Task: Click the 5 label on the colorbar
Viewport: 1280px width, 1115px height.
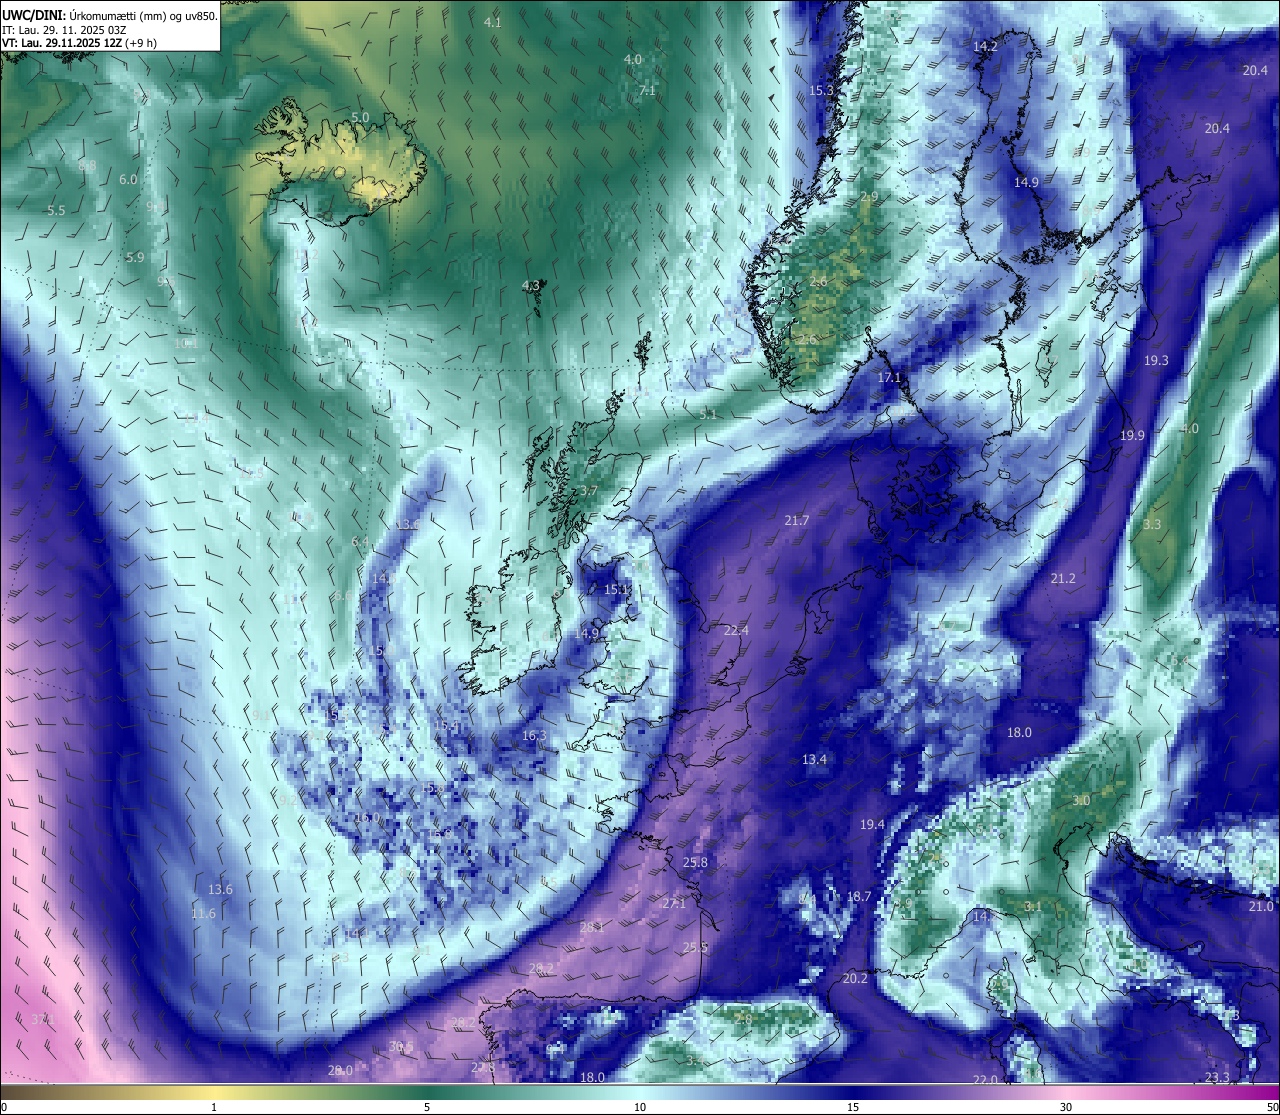Action: point(427,1107)
